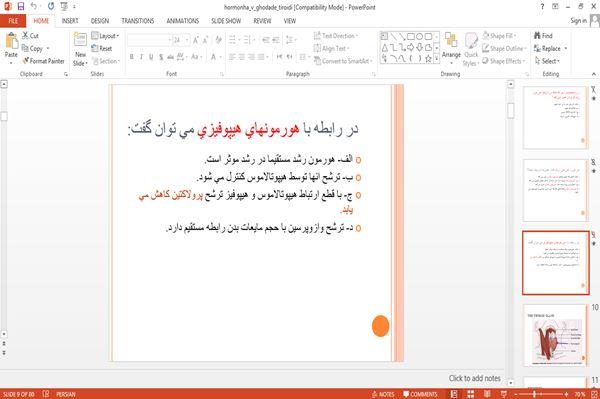Viewport: 600px width, 399px height.
Task: Open the Text Direction dropdown
Action: [x=336, y=36]
